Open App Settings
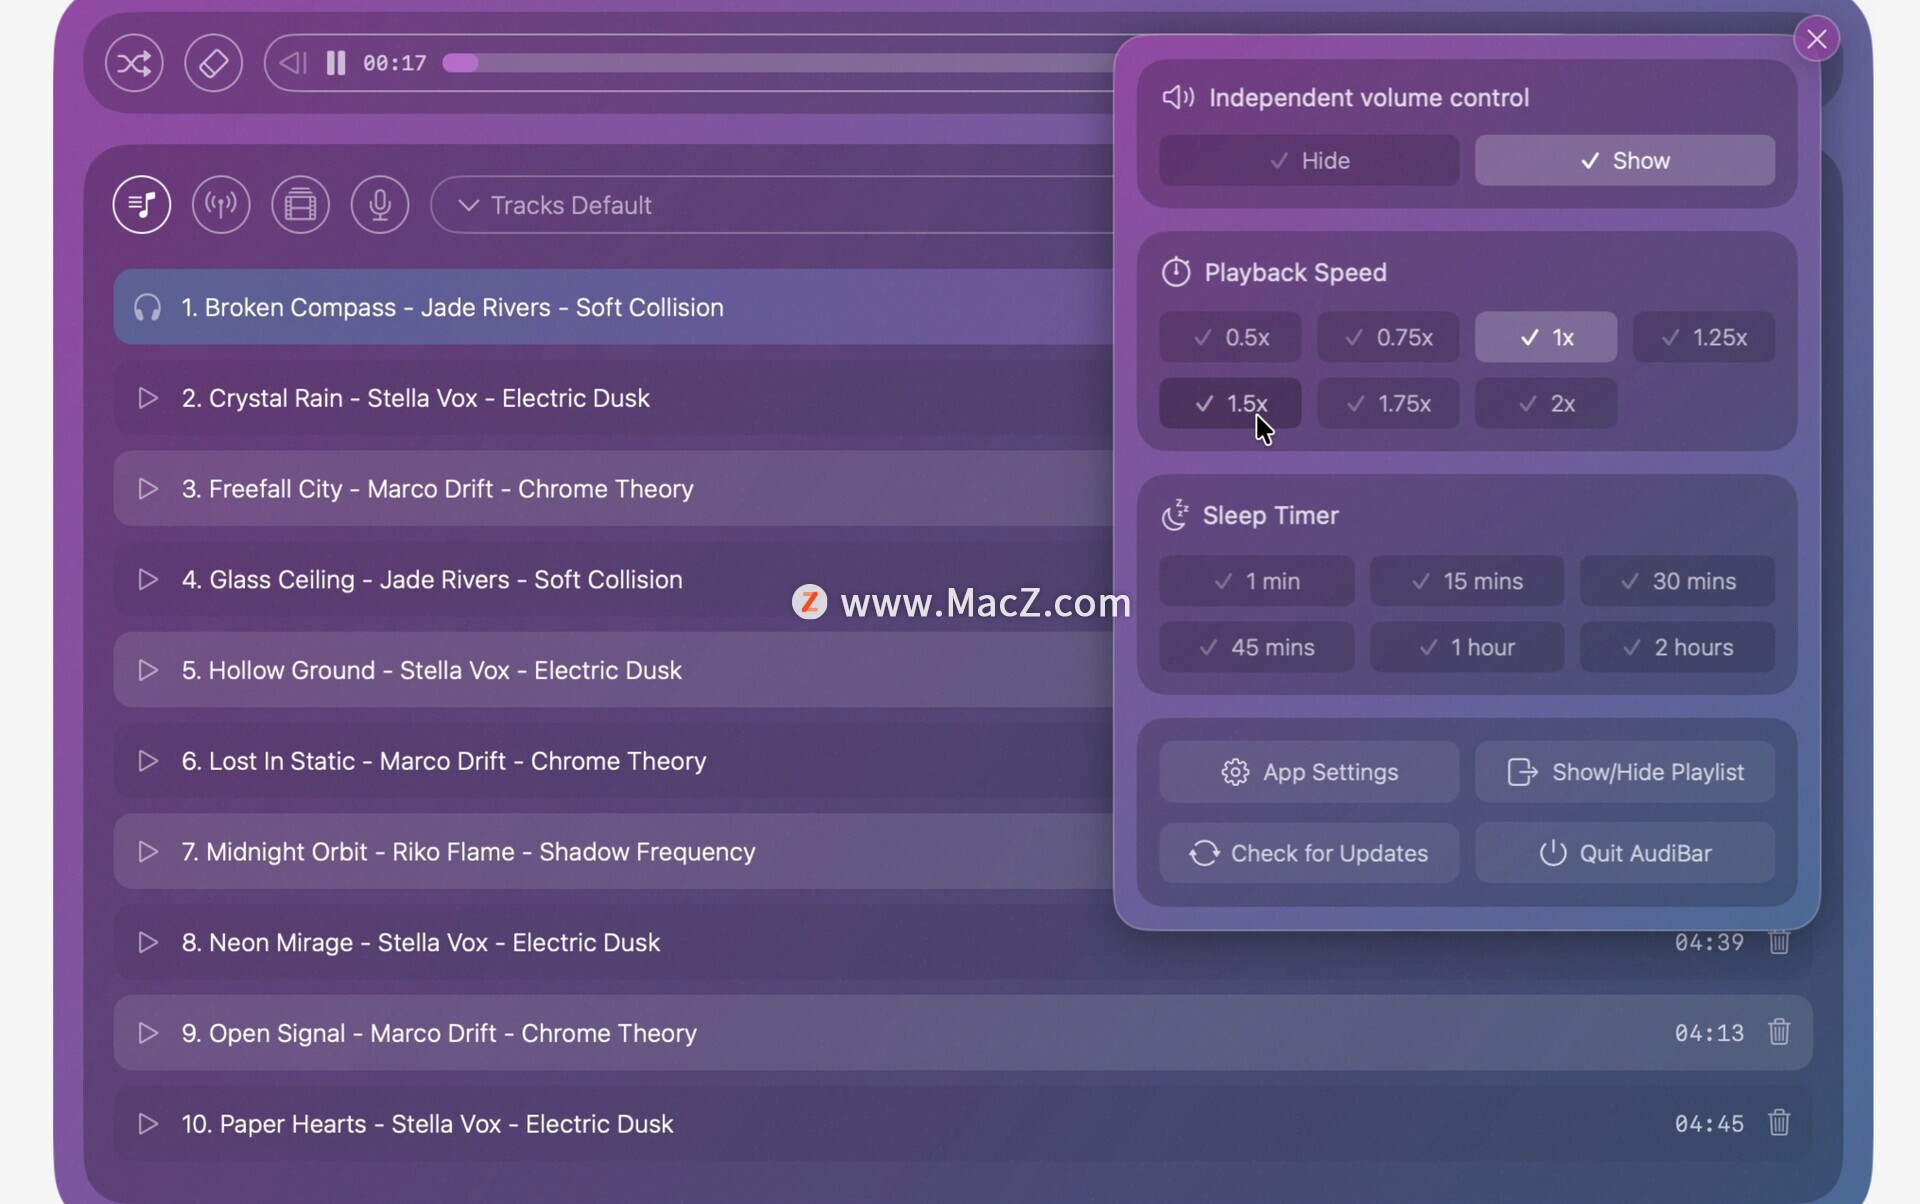Image resolution: width=1920 pixels, height=1204 pixels. [1308, 772]
